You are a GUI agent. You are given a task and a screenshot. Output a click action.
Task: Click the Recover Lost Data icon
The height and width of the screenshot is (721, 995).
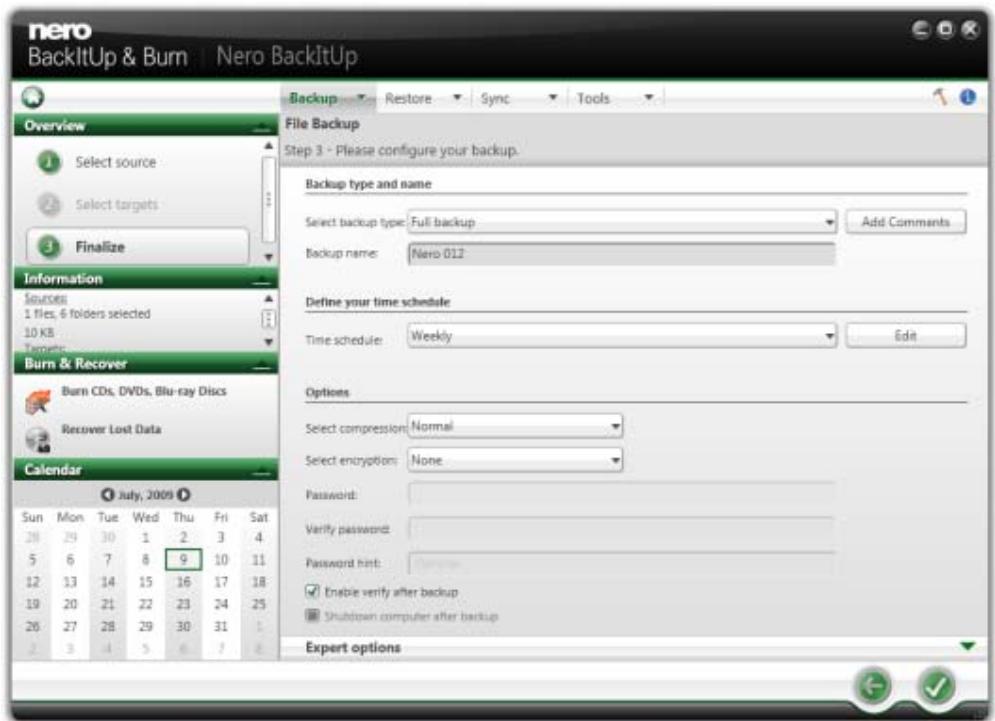pos(38,439)
